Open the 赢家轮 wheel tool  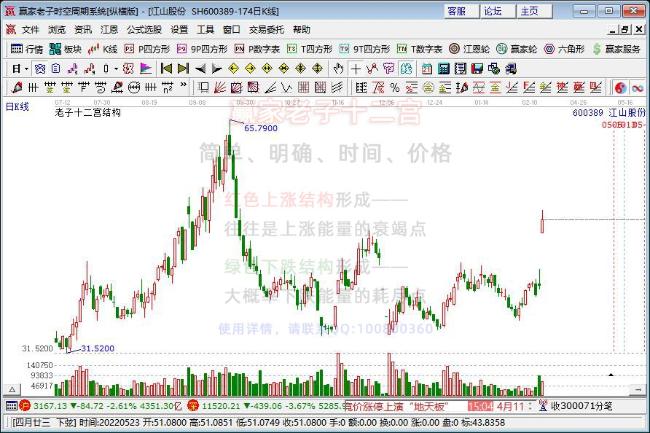coord(517,49)
